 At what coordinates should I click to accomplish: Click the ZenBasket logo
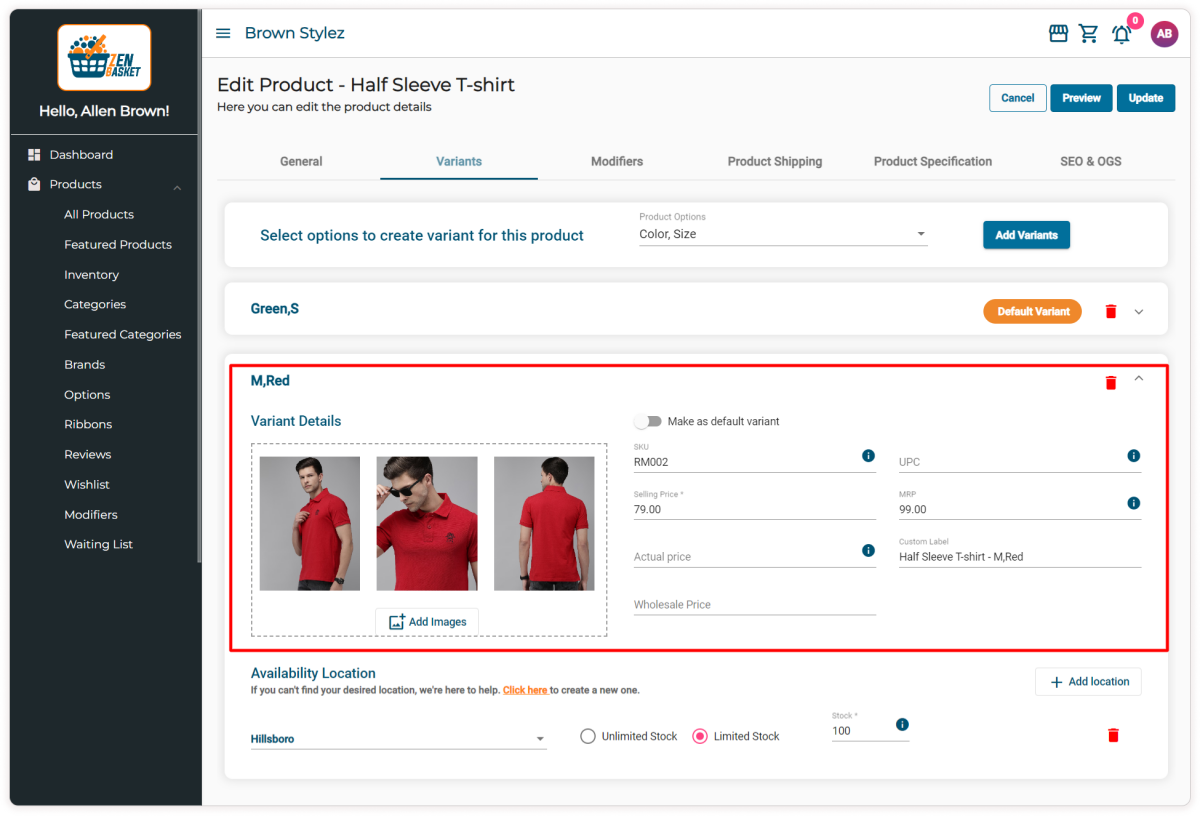point(104,57)
